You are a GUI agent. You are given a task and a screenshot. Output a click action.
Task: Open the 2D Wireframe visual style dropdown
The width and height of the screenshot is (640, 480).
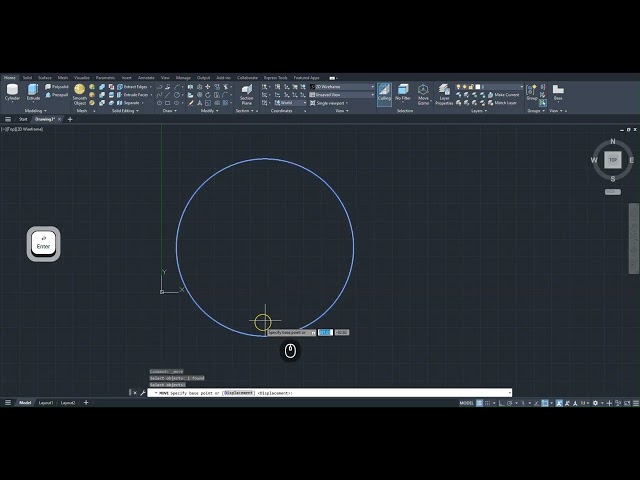tap(342, 87)
